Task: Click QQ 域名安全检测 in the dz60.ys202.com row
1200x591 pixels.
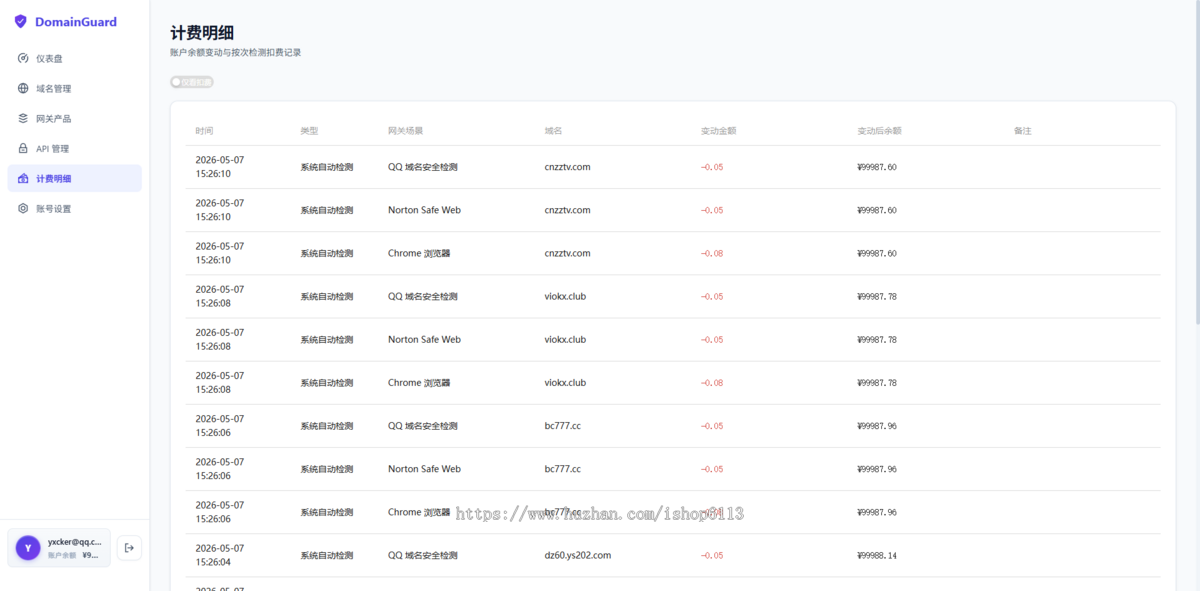Action: pyautogui.click(x=423, y=554)
